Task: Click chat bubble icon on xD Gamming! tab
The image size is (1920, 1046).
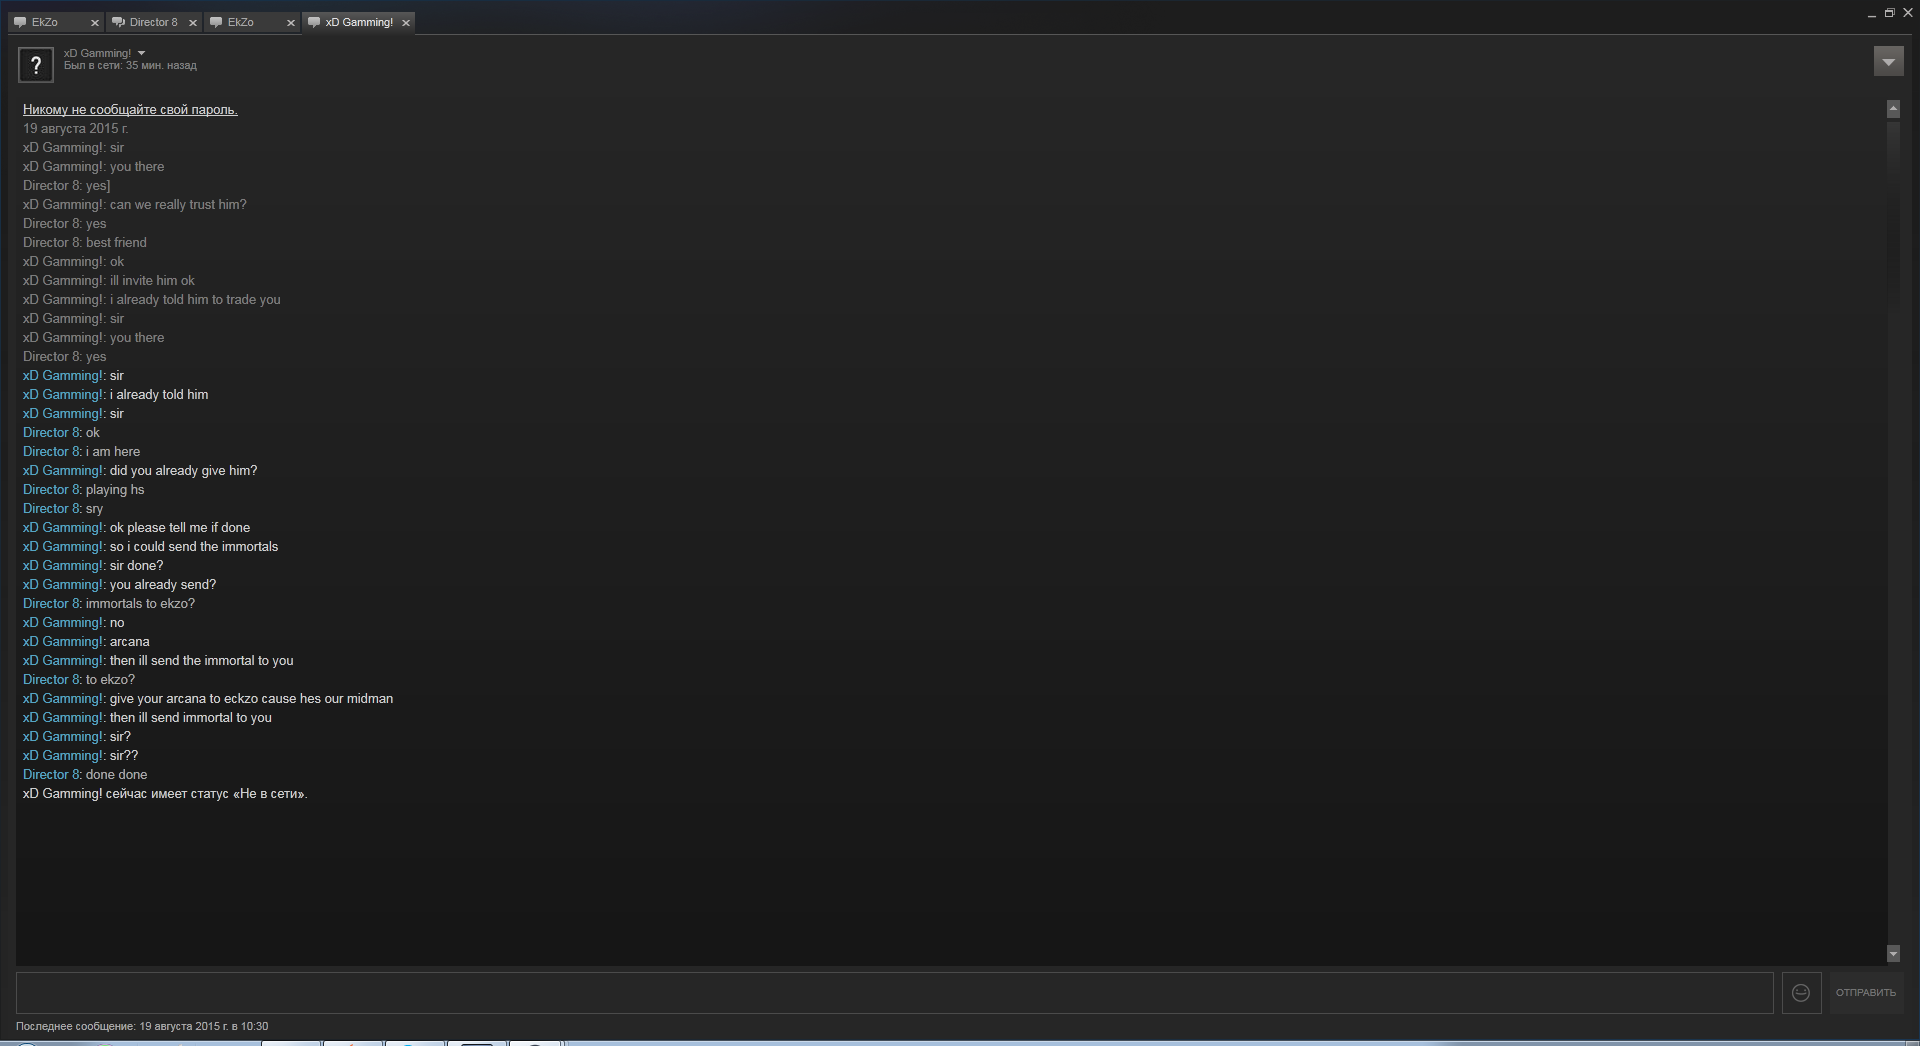Action: coord(314,22)
